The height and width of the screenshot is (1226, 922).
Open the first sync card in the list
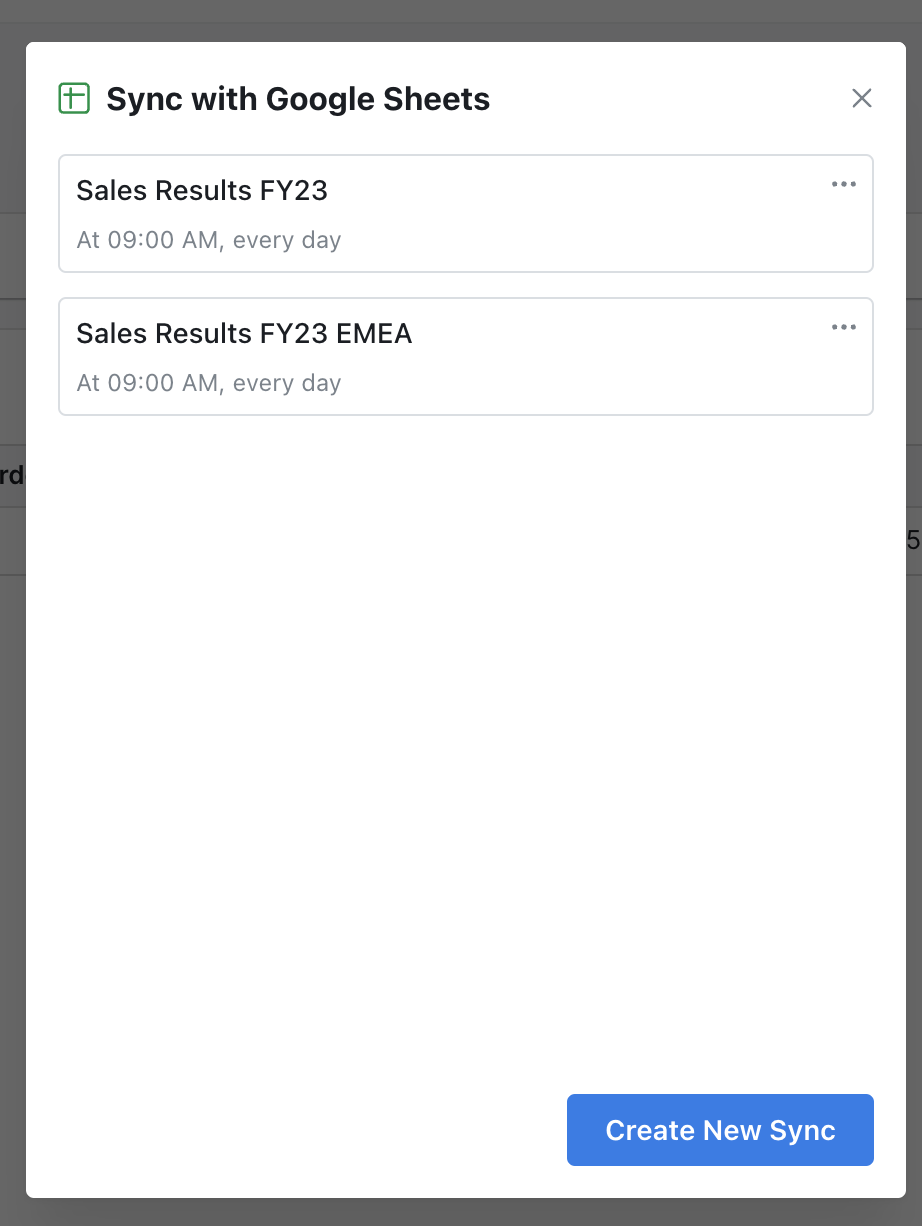(466, 213)
